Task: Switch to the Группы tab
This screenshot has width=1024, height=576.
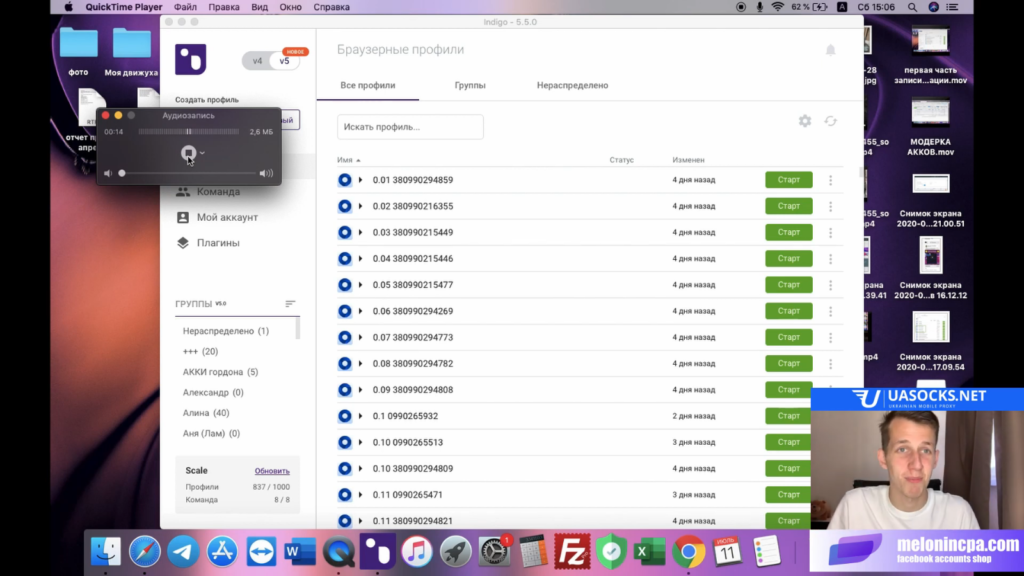Action: coord(470,85)
